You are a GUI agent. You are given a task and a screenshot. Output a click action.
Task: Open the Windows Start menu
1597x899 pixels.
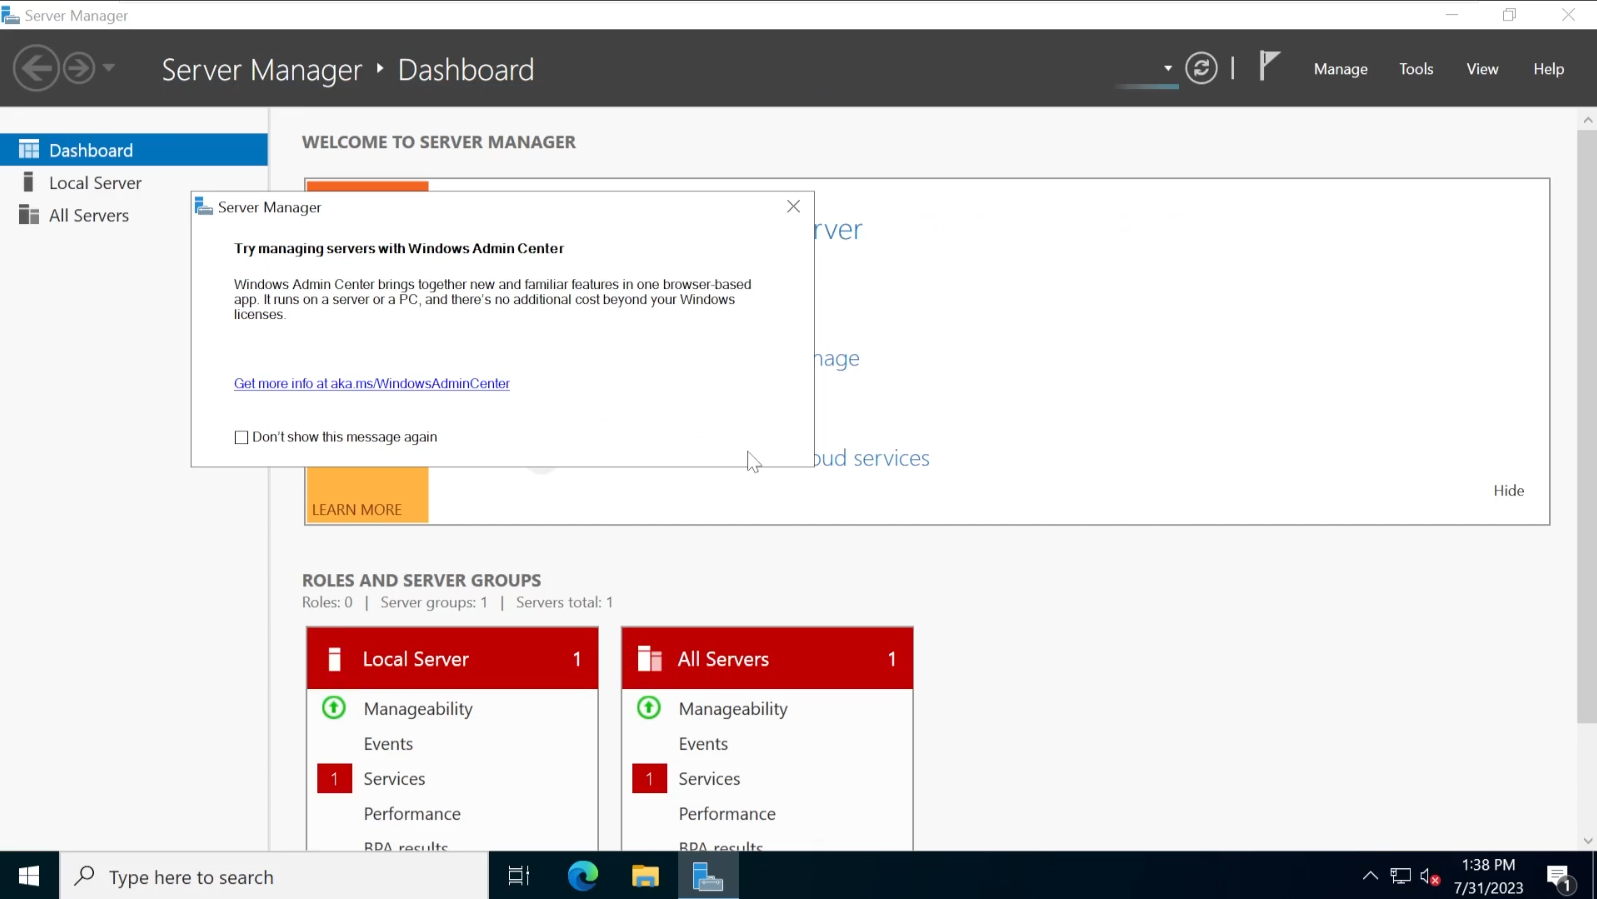coord(29,876)
